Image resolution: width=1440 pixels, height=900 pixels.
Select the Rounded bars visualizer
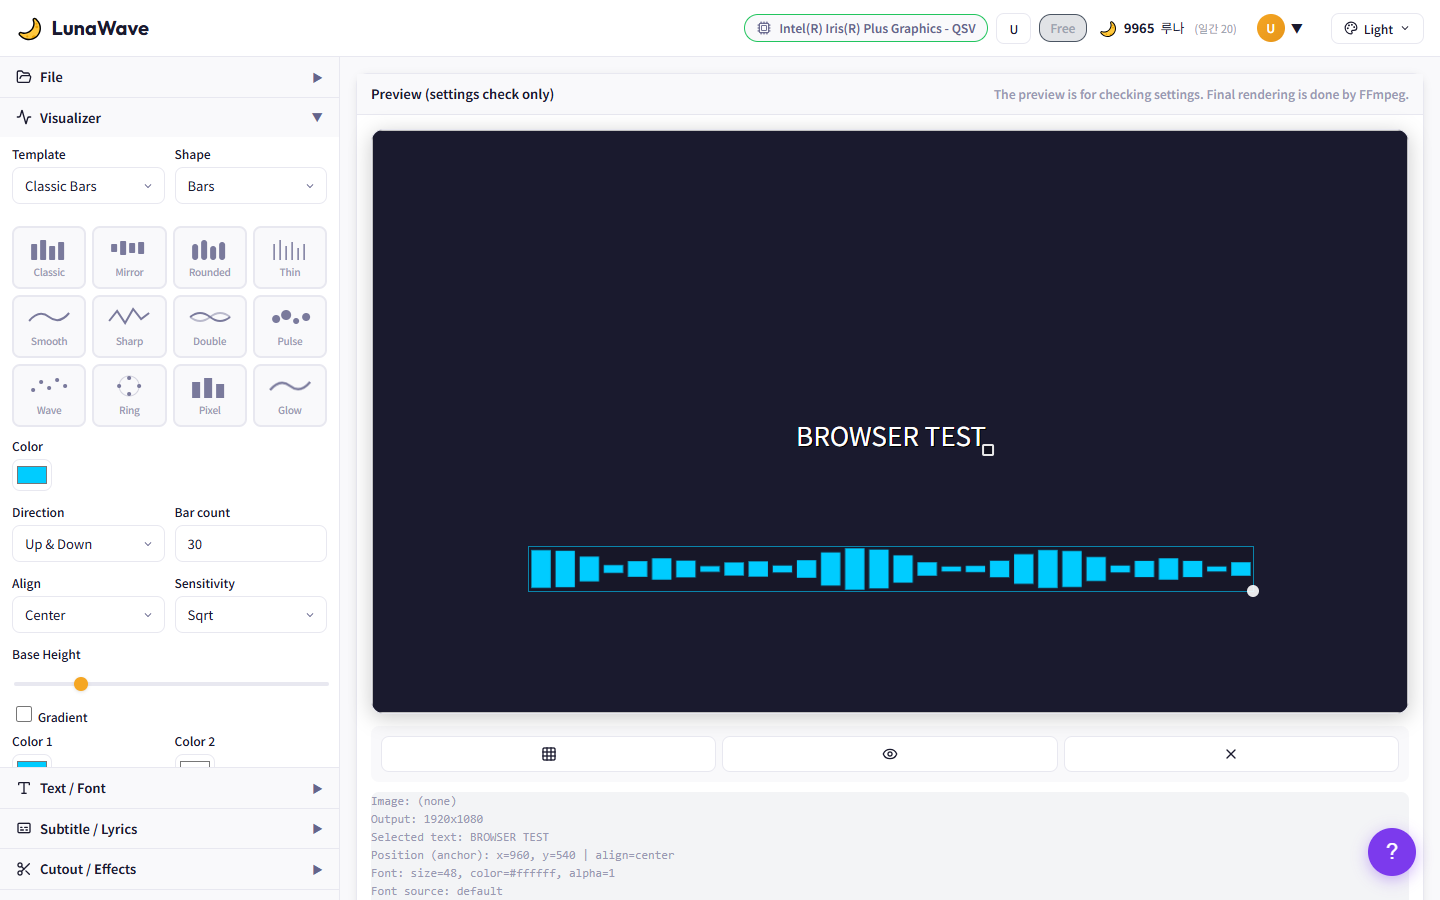(x=209, y=257)
